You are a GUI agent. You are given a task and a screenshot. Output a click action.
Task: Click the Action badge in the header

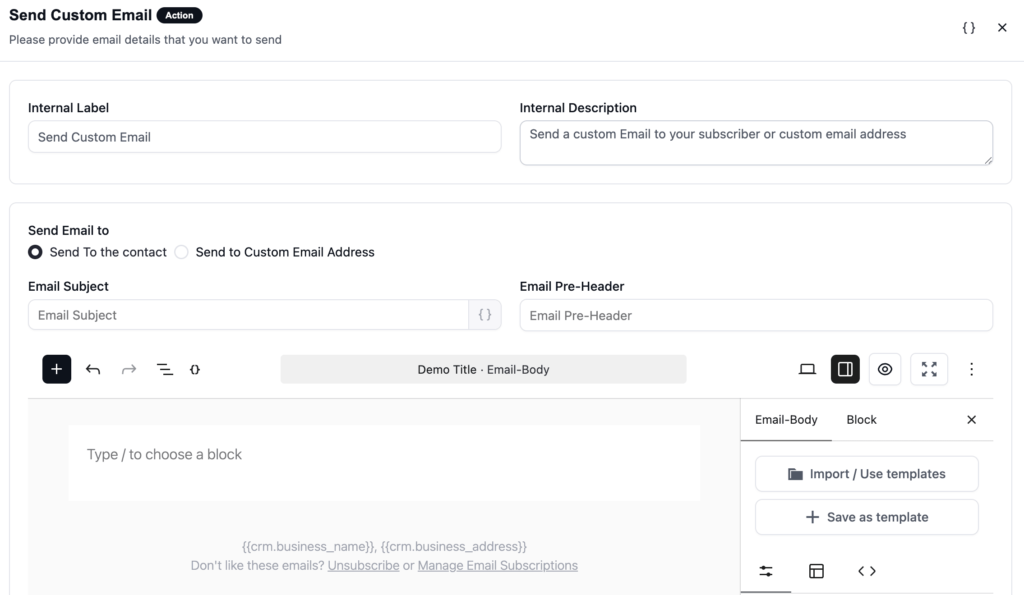pos(179,15)
